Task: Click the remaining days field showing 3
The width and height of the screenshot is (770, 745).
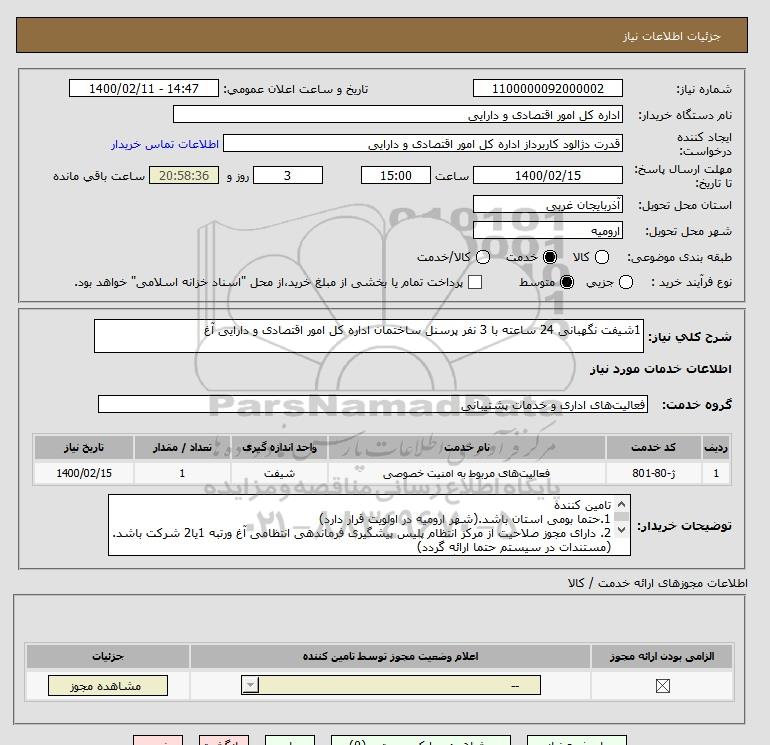Action: [x=287, y=175]
